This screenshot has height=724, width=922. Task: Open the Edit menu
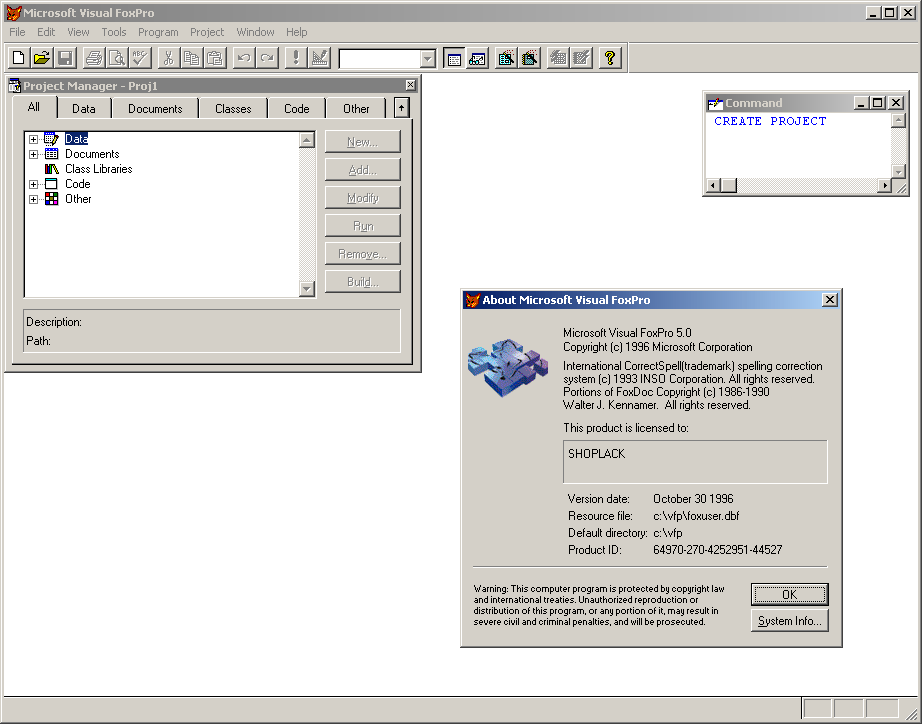tap(46, 32)
